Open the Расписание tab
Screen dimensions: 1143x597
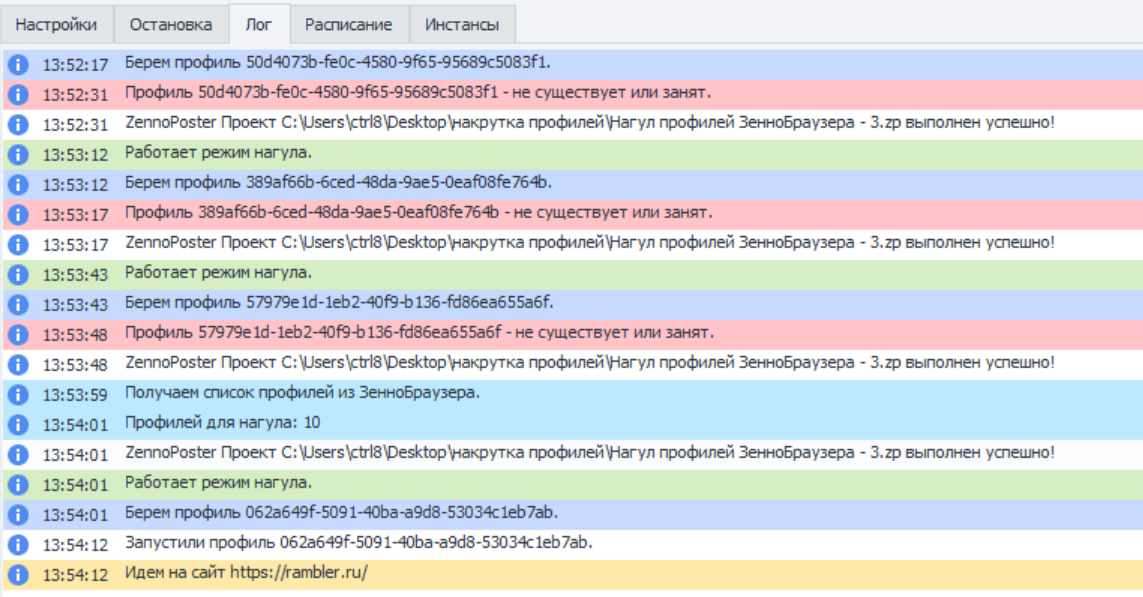tap(349, 24)
